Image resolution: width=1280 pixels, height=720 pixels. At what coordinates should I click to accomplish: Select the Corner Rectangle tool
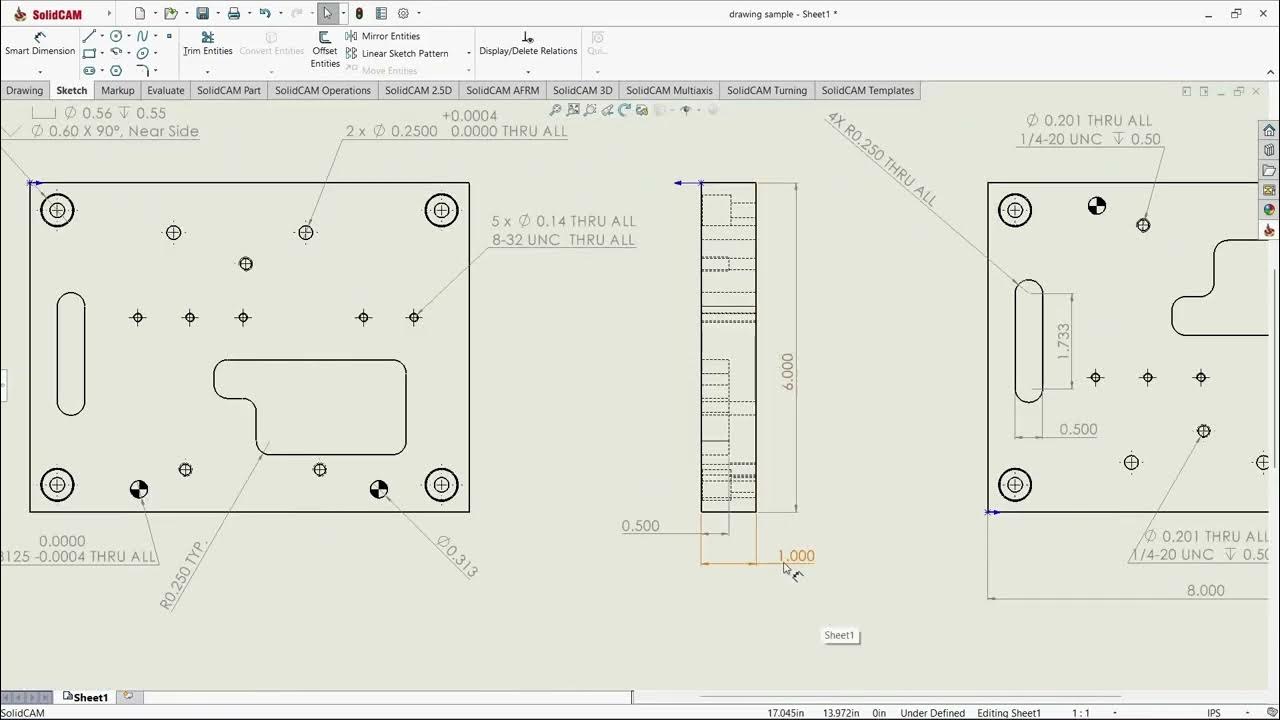[90, 53]
